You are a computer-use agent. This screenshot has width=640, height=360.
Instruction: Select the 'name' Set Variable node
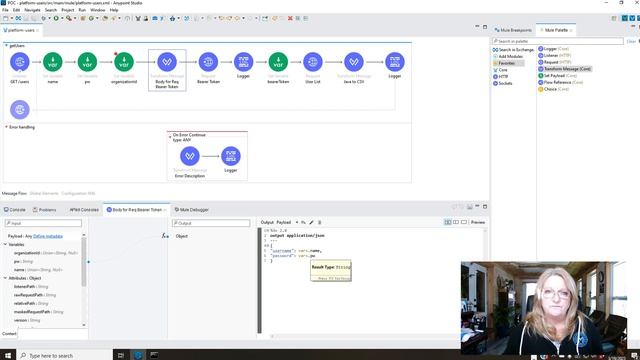coord(53,62)
